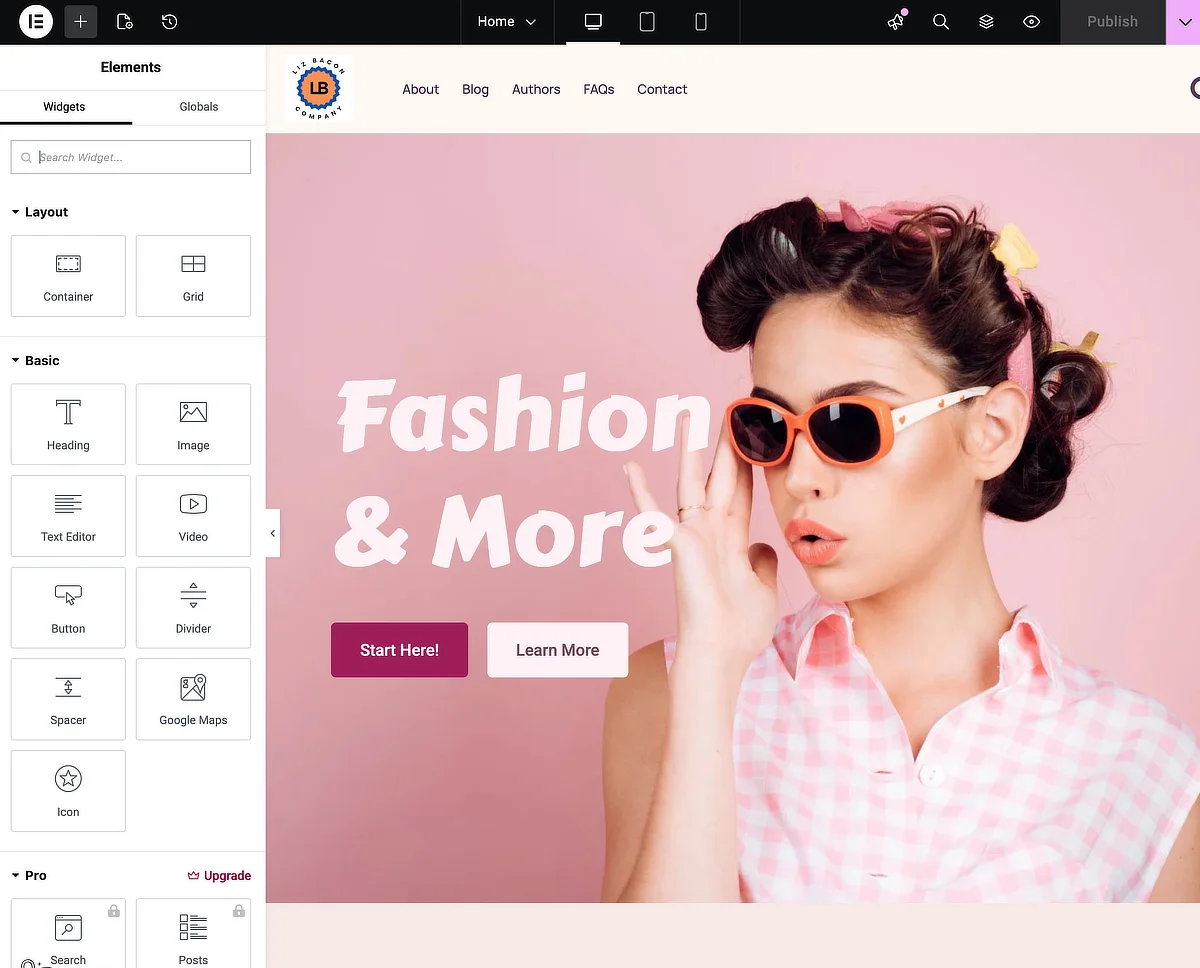Open the What's New megaphone icon

coord(896,22)
